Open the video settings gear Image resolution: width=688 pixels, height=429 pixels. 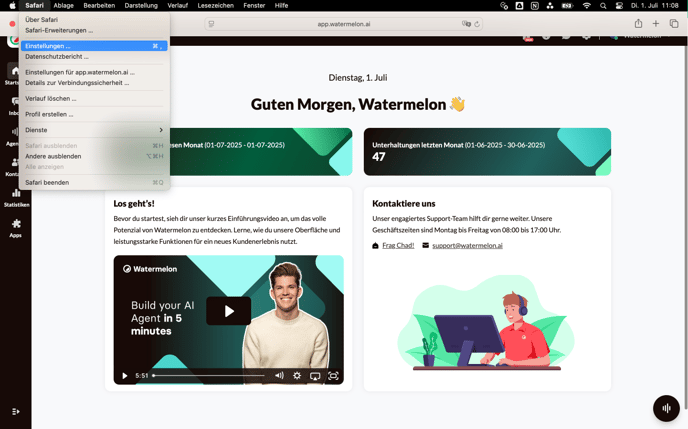(x=297, y=375)
